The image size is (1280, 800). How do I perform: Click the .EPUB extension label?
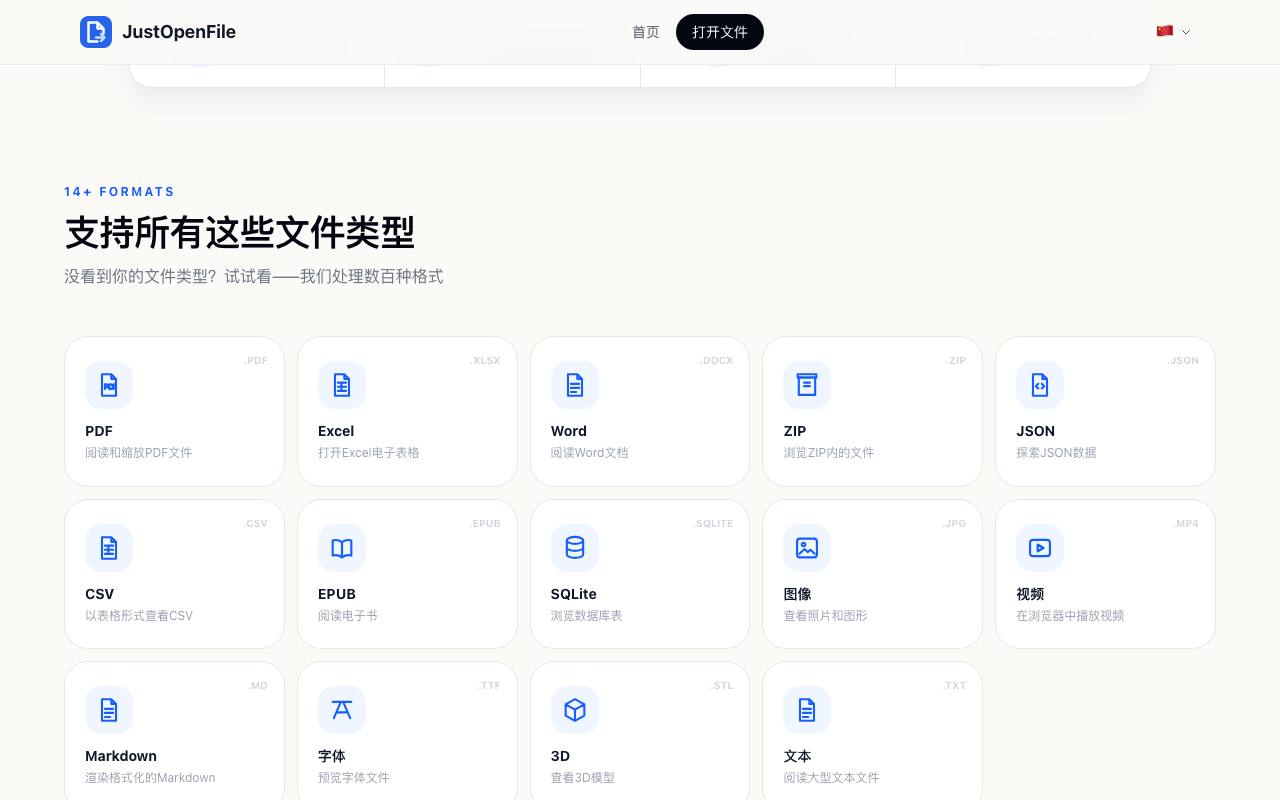tap(486, 524)
